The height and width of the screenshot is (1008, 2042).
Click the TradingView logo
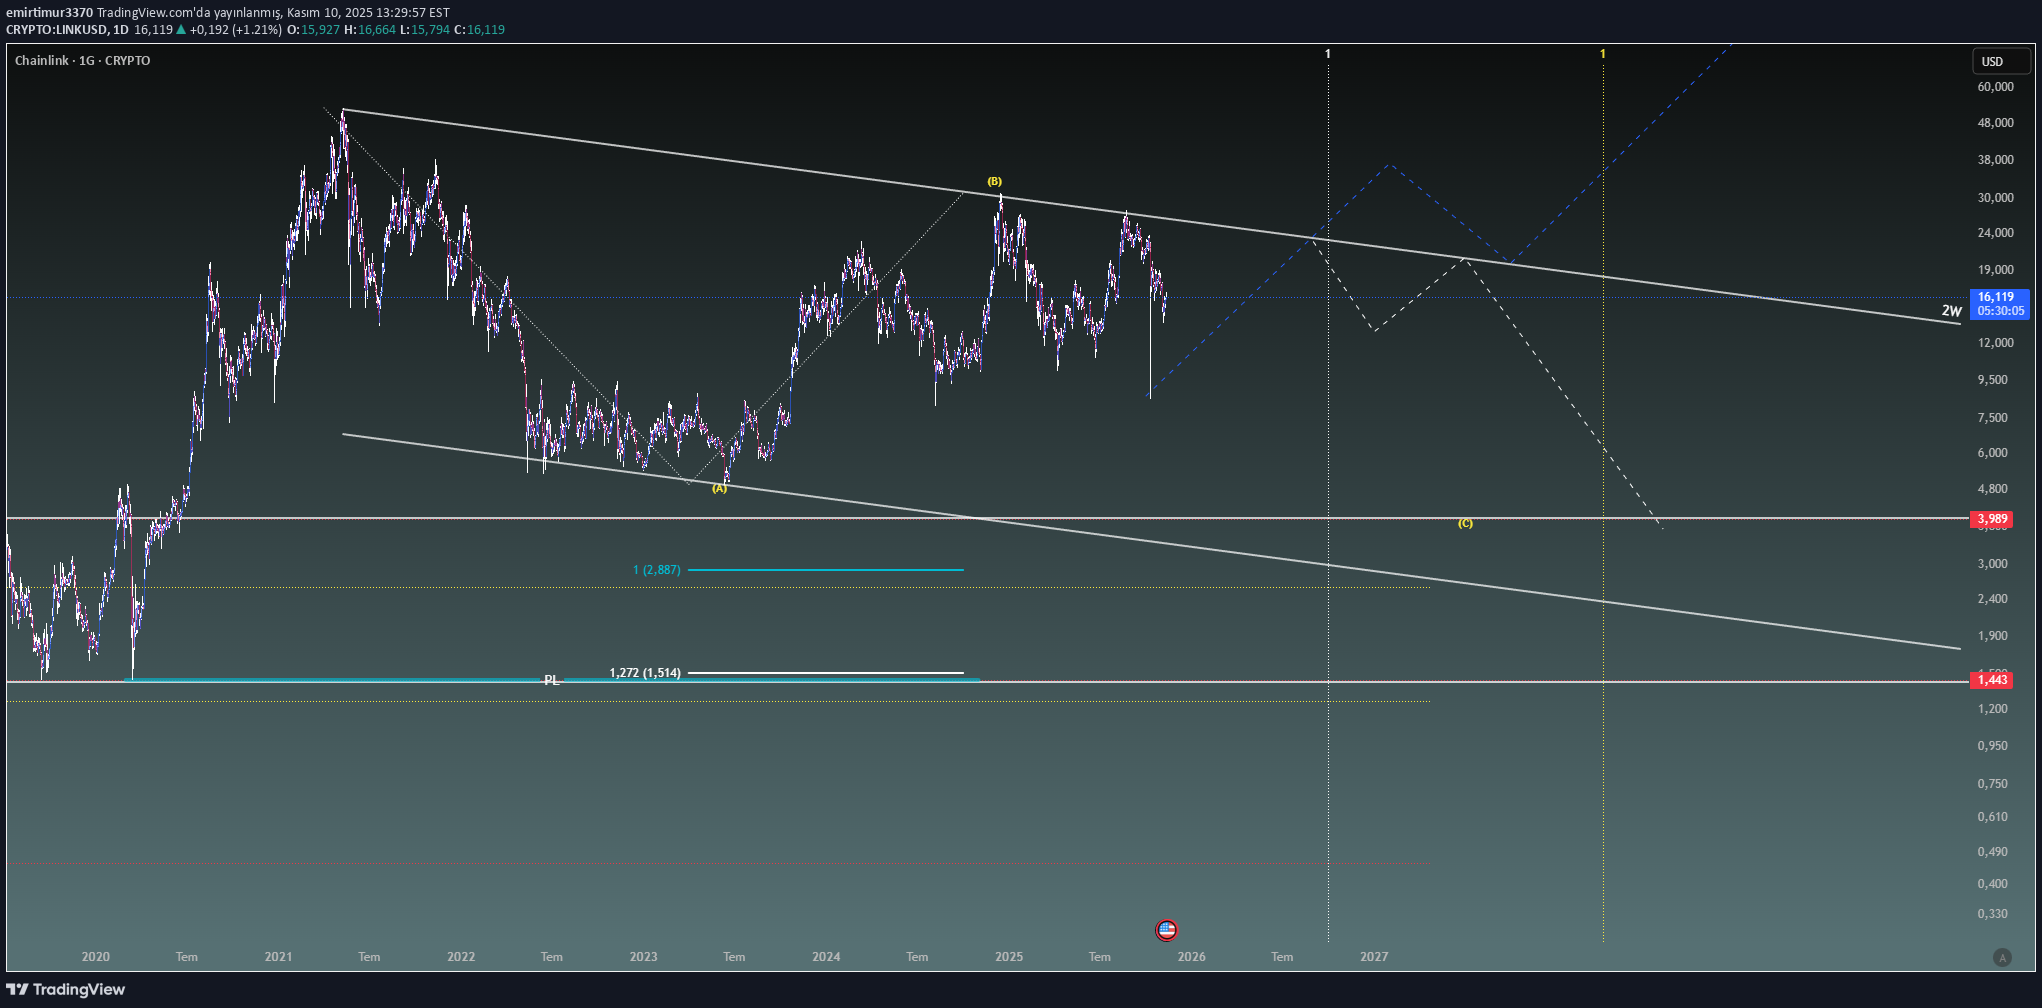tap(66, 989)
